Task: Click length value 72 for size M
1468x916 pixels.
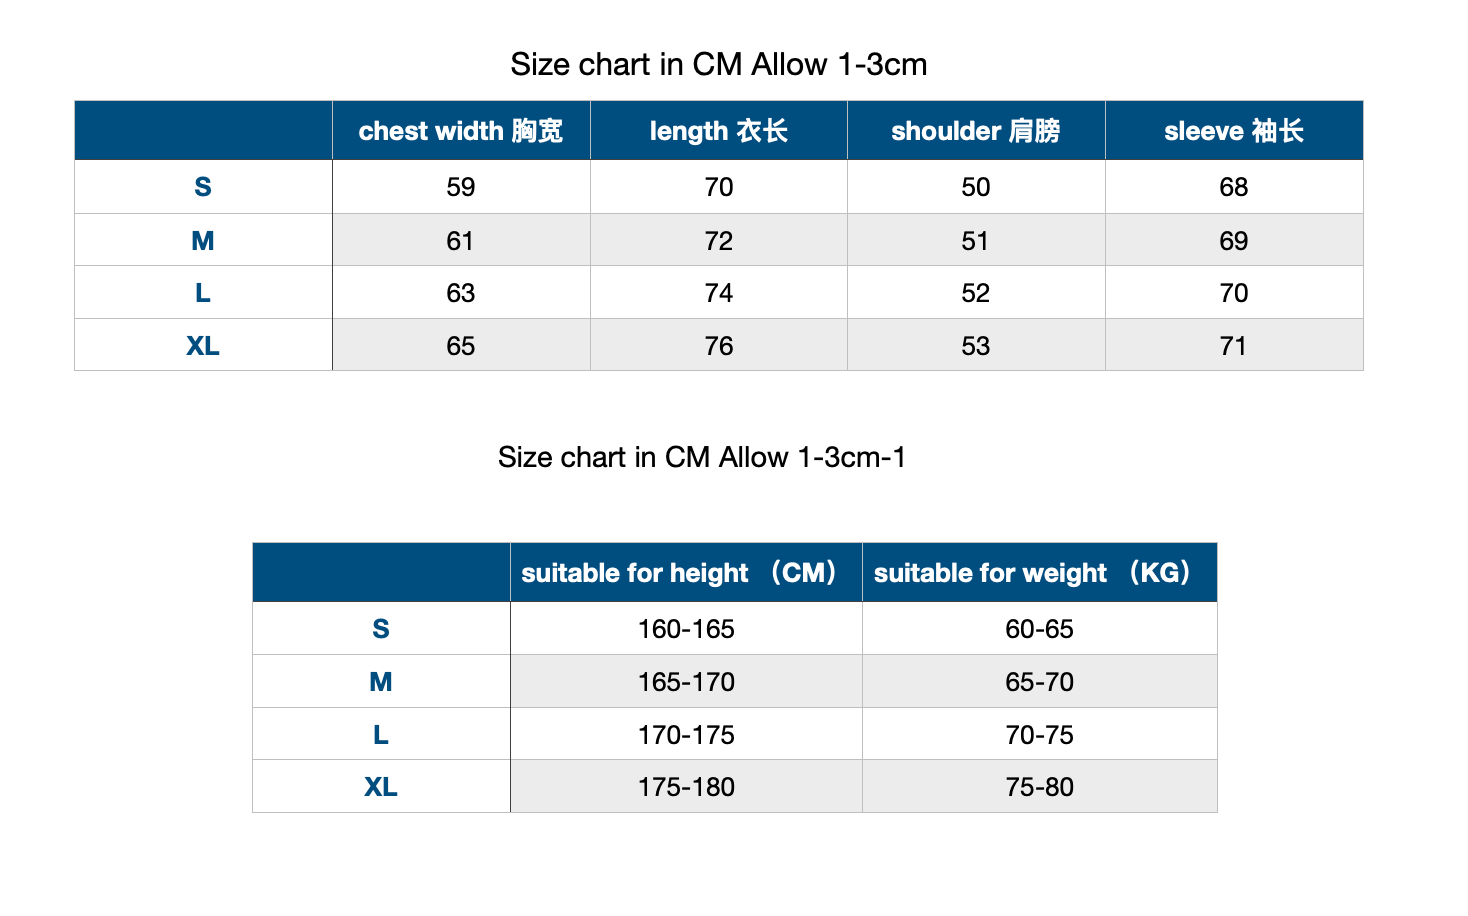Action: pos(719,240)
